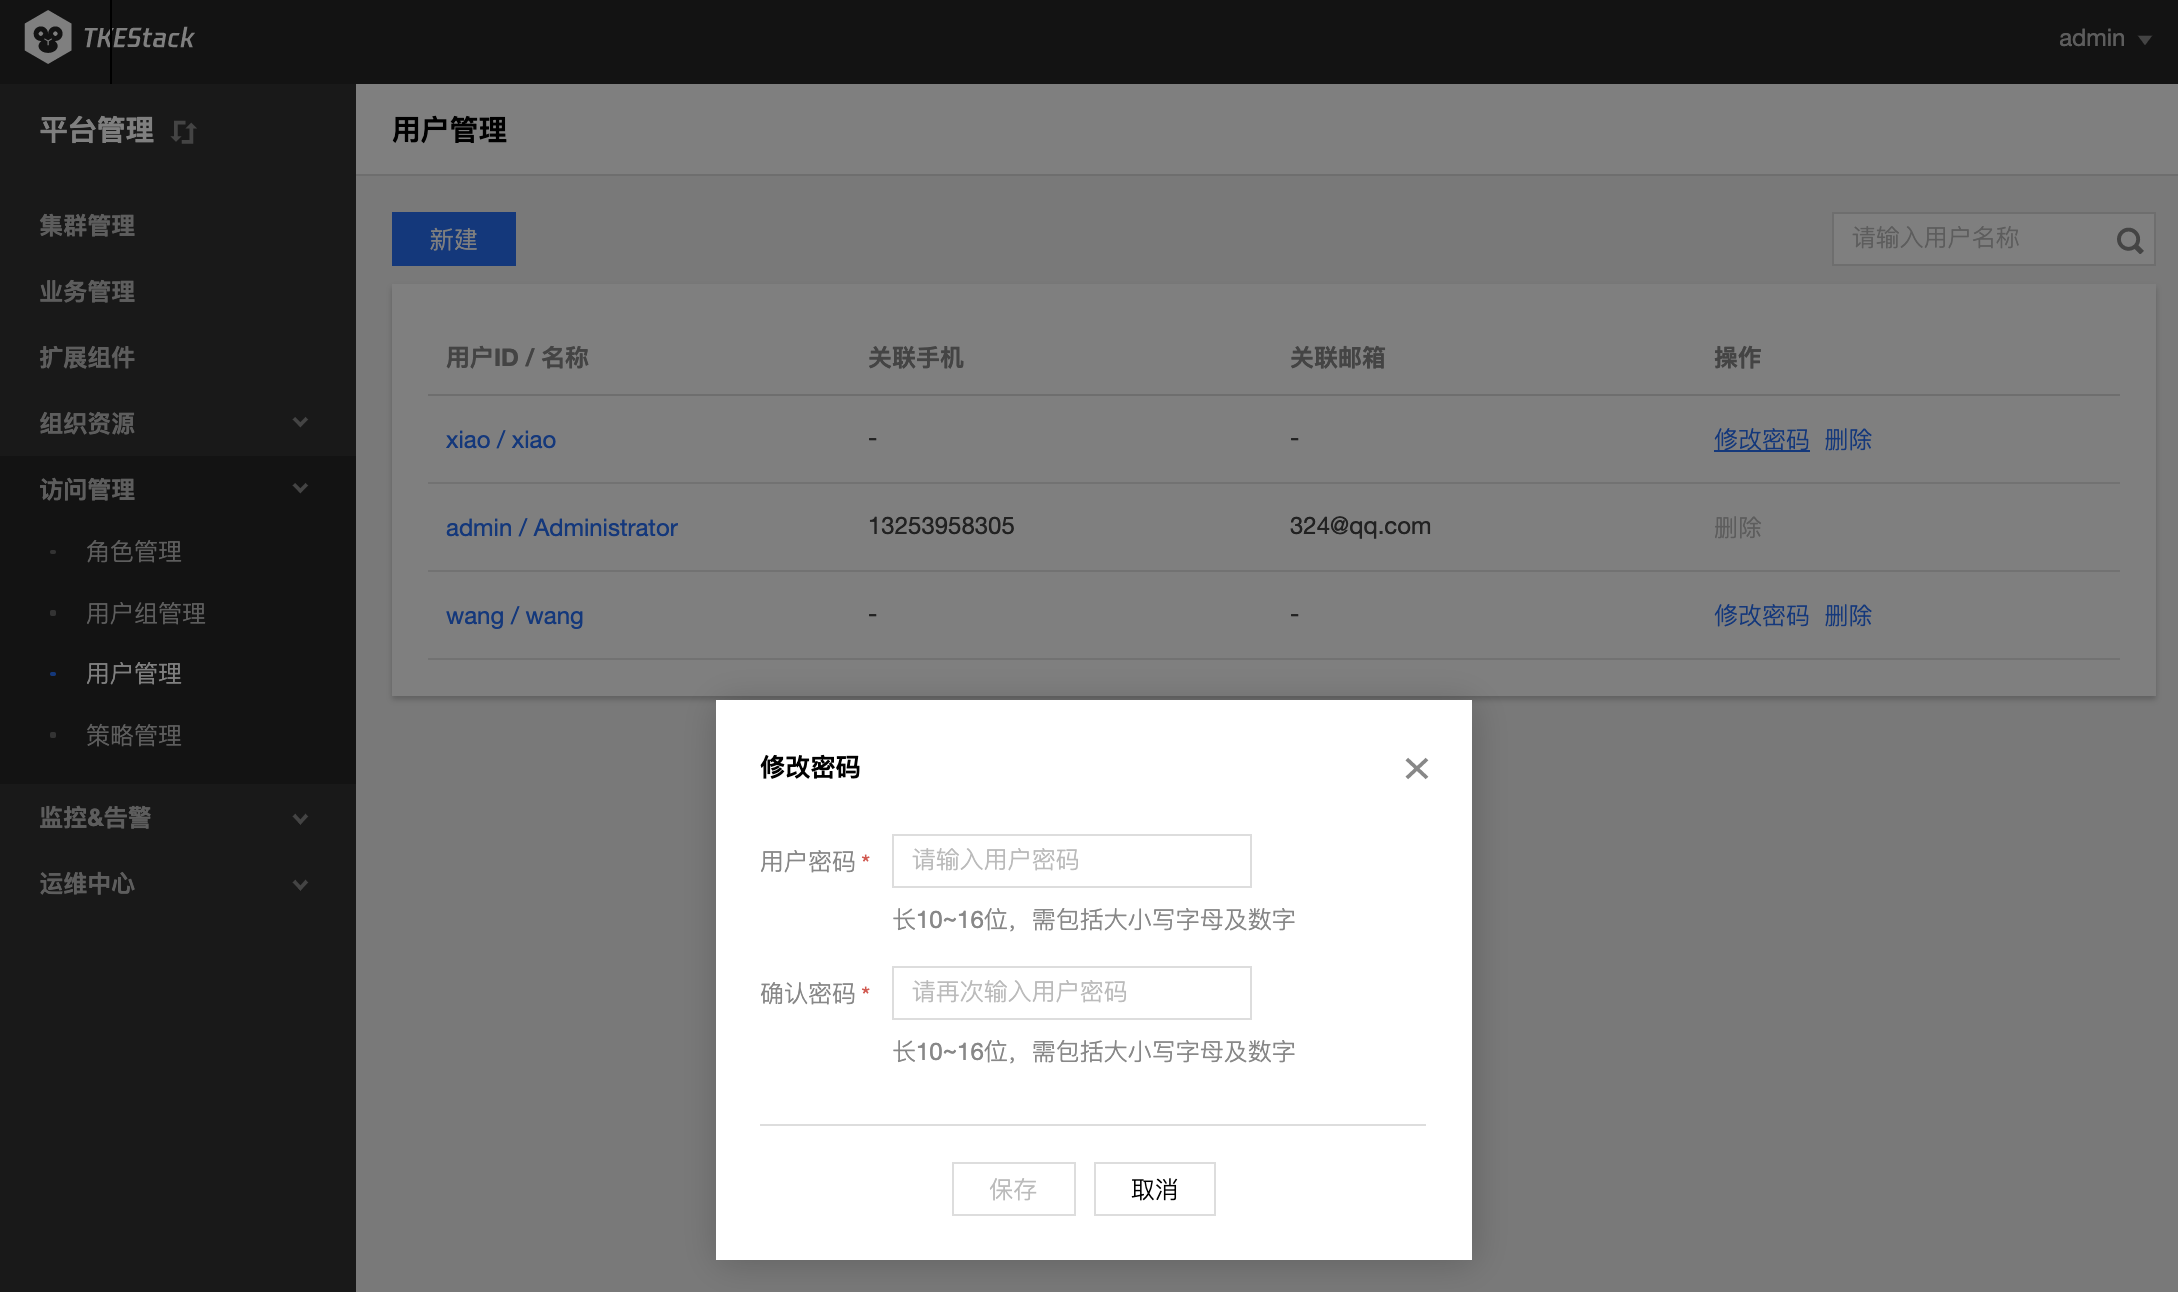Screen dimensions: 2178x1292
Task: Click the 保存 button in dialog
Action: 1014,1189
